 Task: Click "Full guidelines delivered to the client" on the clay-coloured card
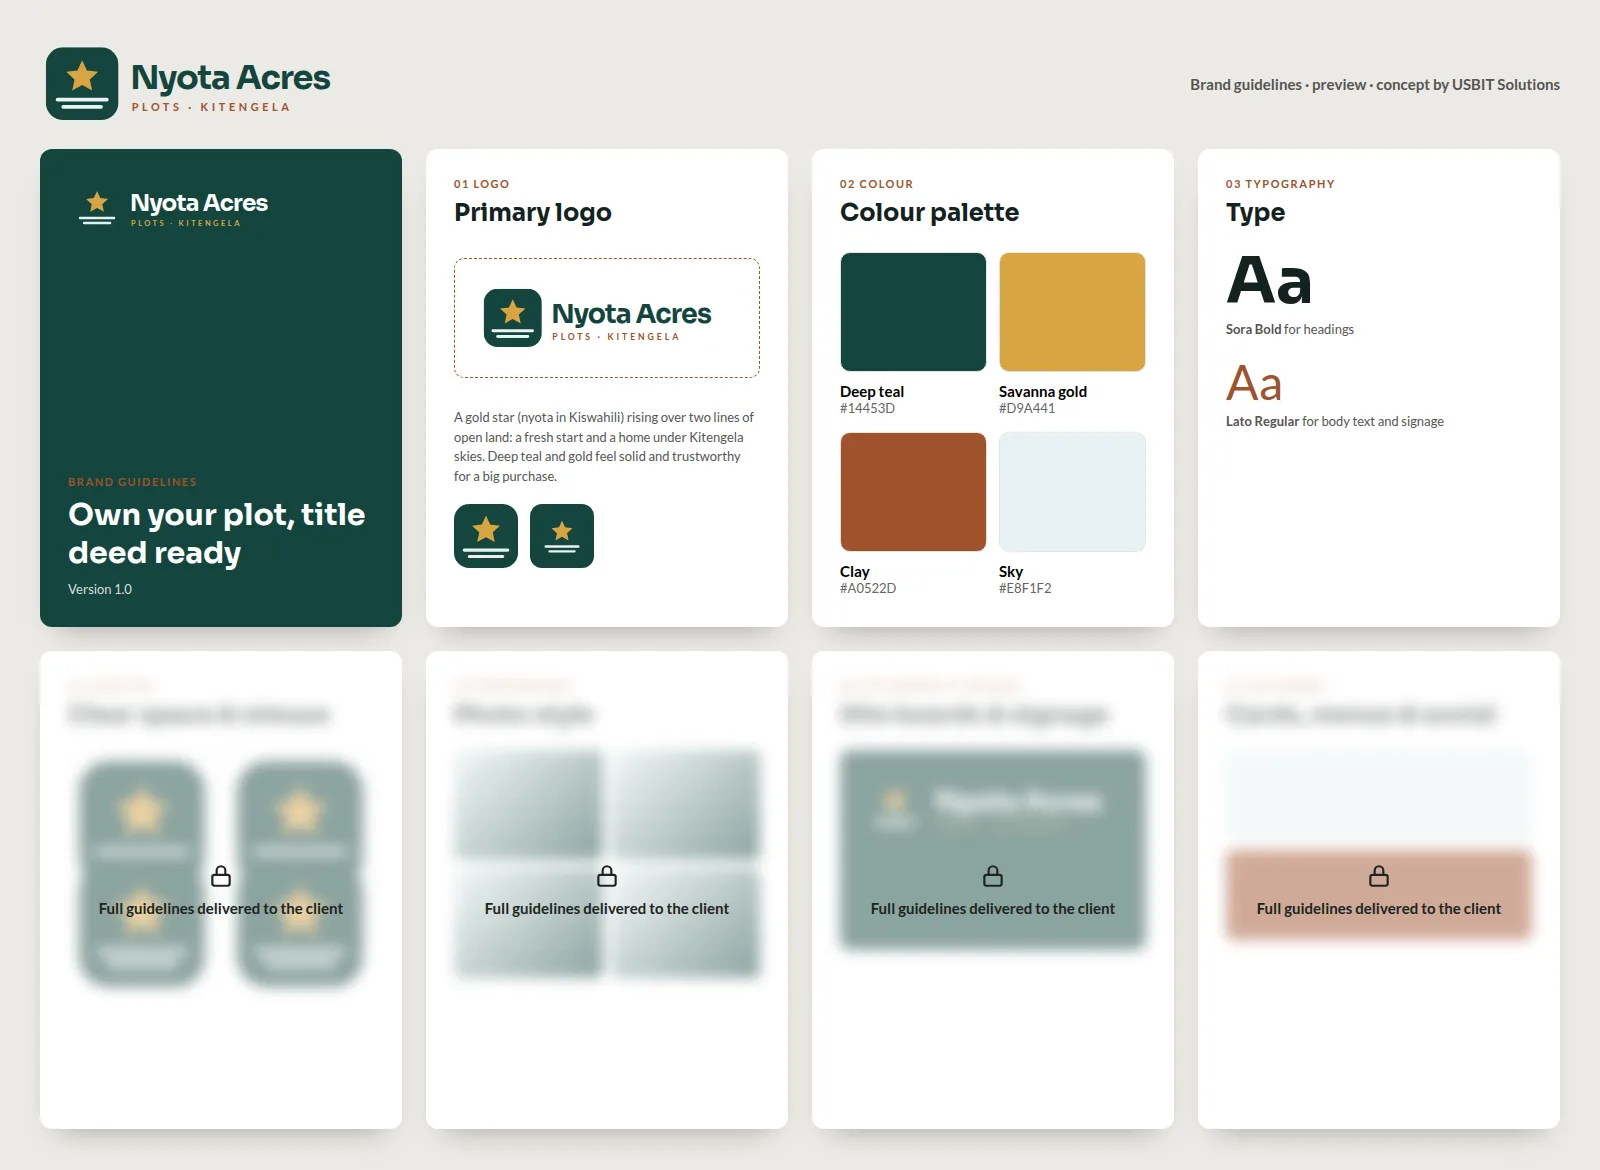pyautogui.click(x=1379, y=909)
